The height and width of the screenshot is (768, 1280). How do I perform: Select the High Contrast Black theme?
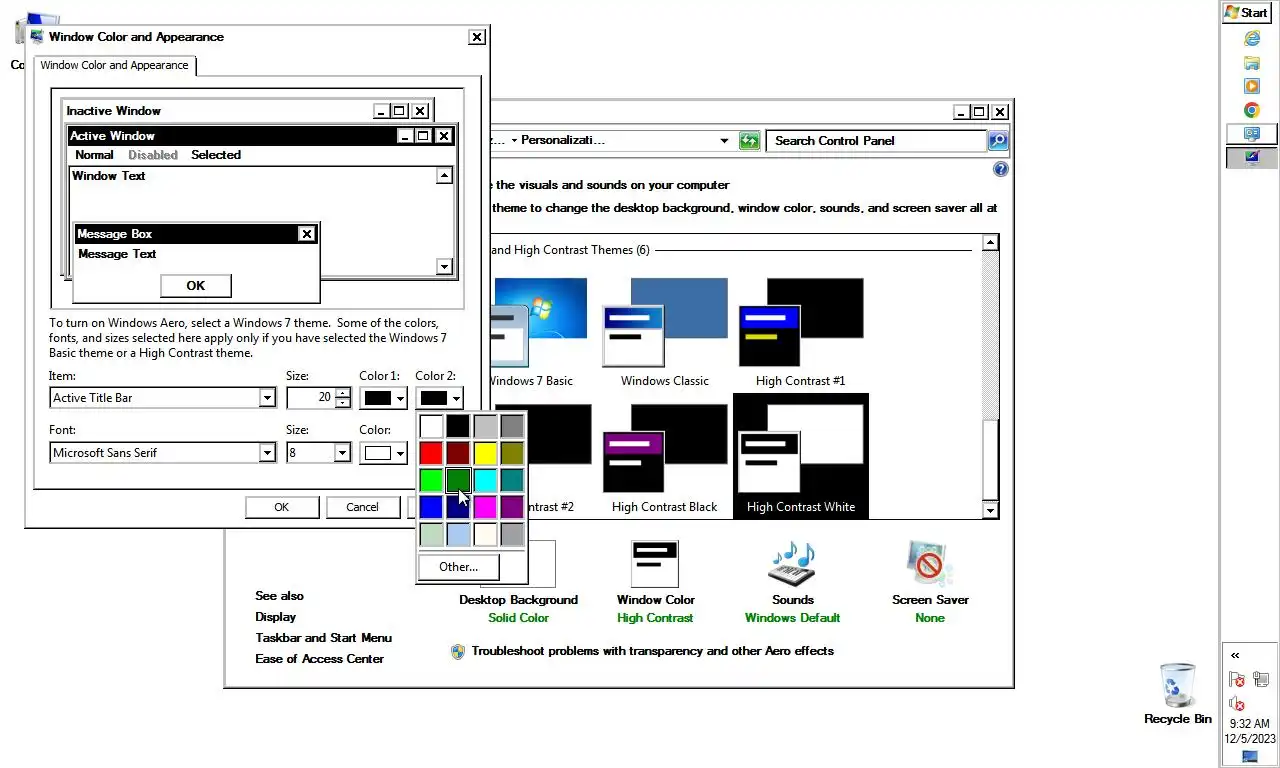click(665, 460)
